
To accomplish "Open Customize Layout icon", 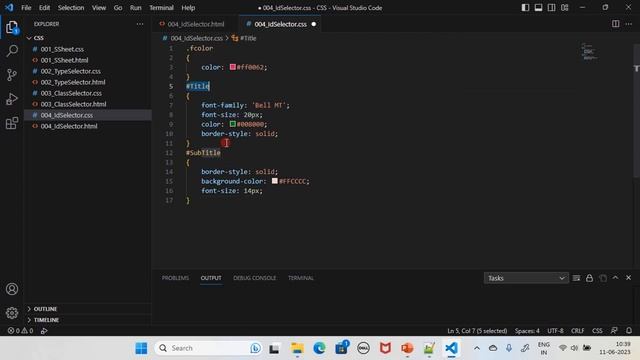I will point(565,7).
